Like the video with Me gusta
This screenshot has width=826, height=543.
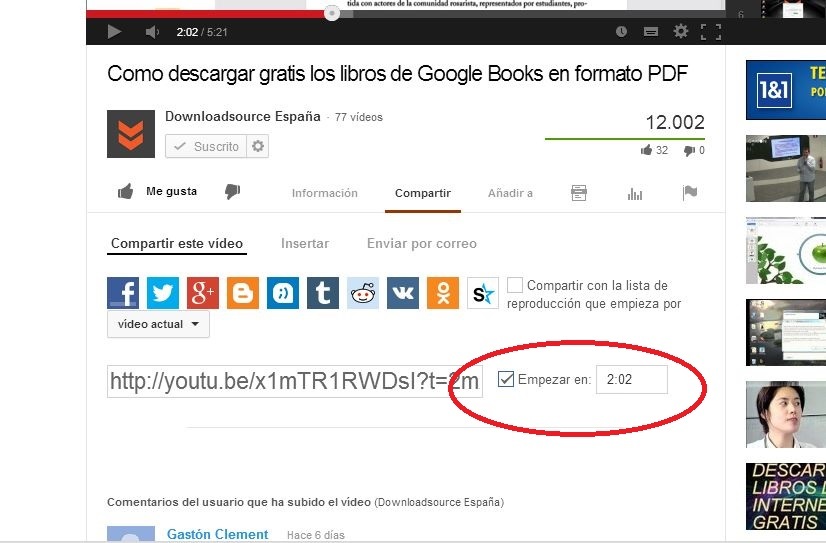[x=157, y=191]
